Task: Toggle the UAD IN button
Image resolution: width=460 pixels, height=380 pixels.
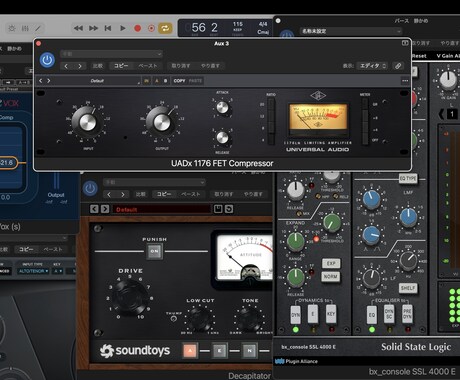Action: coord(146,81)
